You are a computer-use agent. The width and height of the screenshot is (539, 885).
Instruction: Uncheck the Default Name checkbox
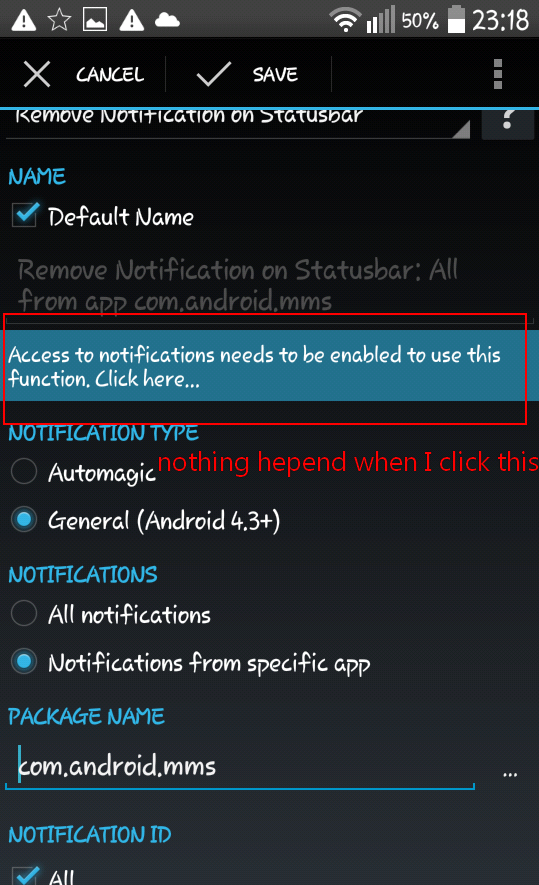point(25,216)
